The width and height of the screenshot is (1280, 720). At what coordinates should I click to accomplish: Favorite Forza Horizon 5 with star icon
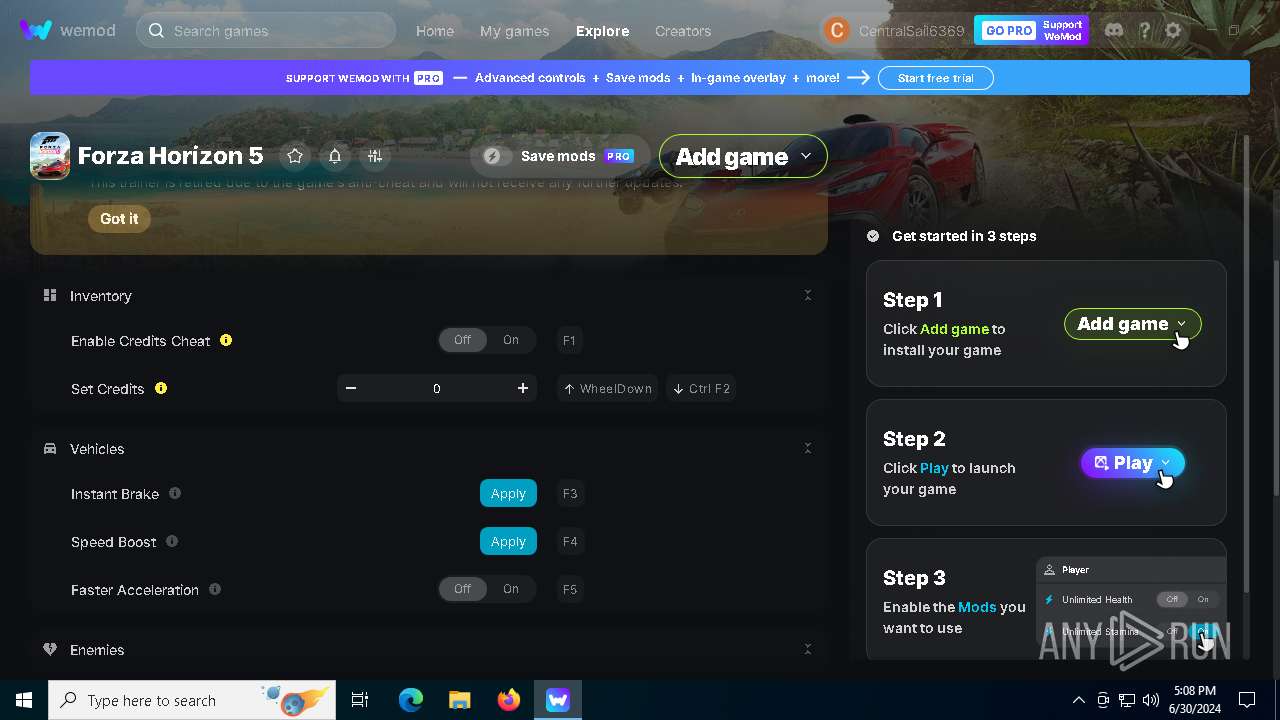tap(295, 156)
